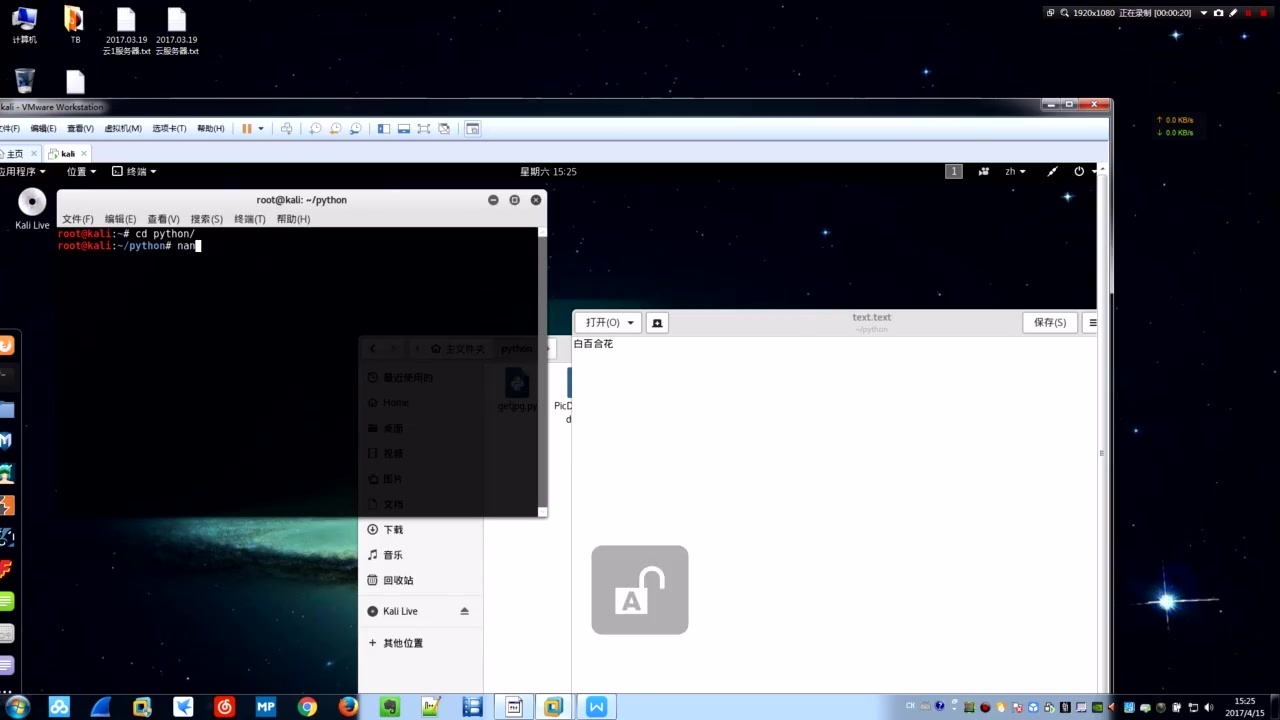
Task: Revert to snapshot using the clock-arrow icon
Action: pyautogui.click(x=335, y=128)
